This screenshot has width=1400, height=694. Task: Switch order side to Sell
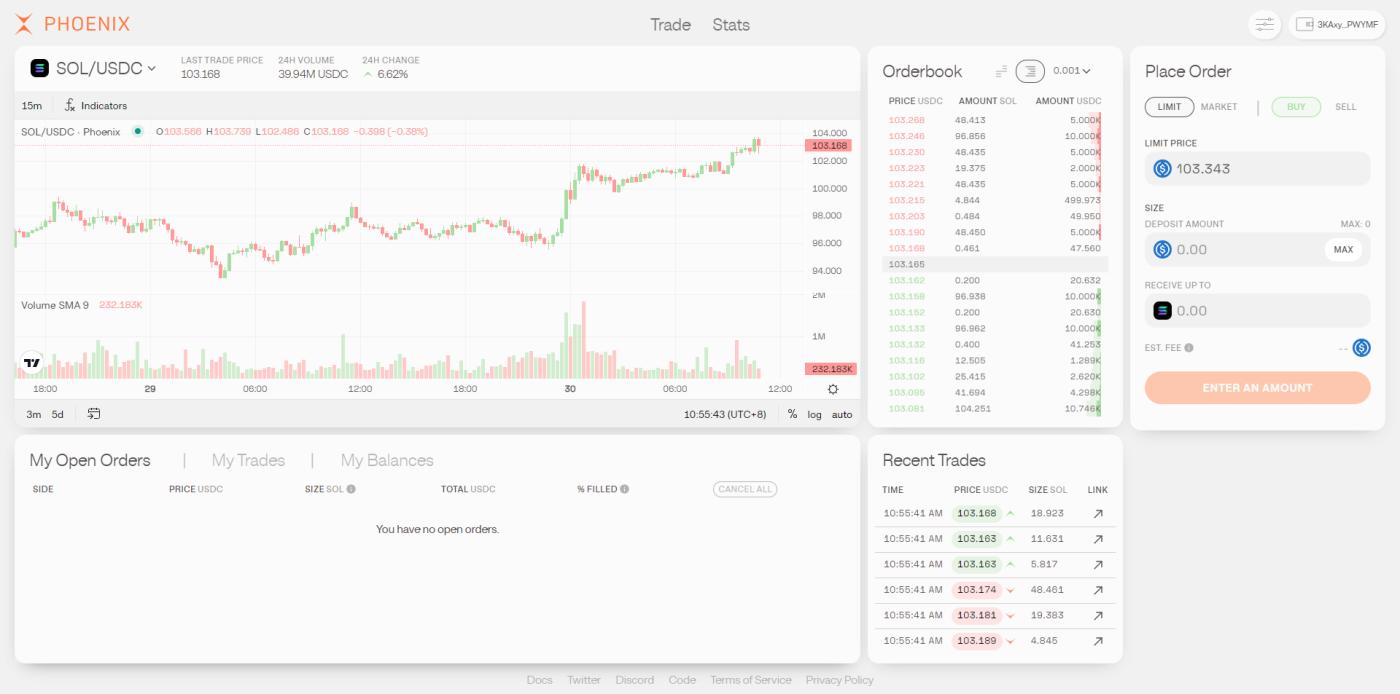tap(1345, 107)
